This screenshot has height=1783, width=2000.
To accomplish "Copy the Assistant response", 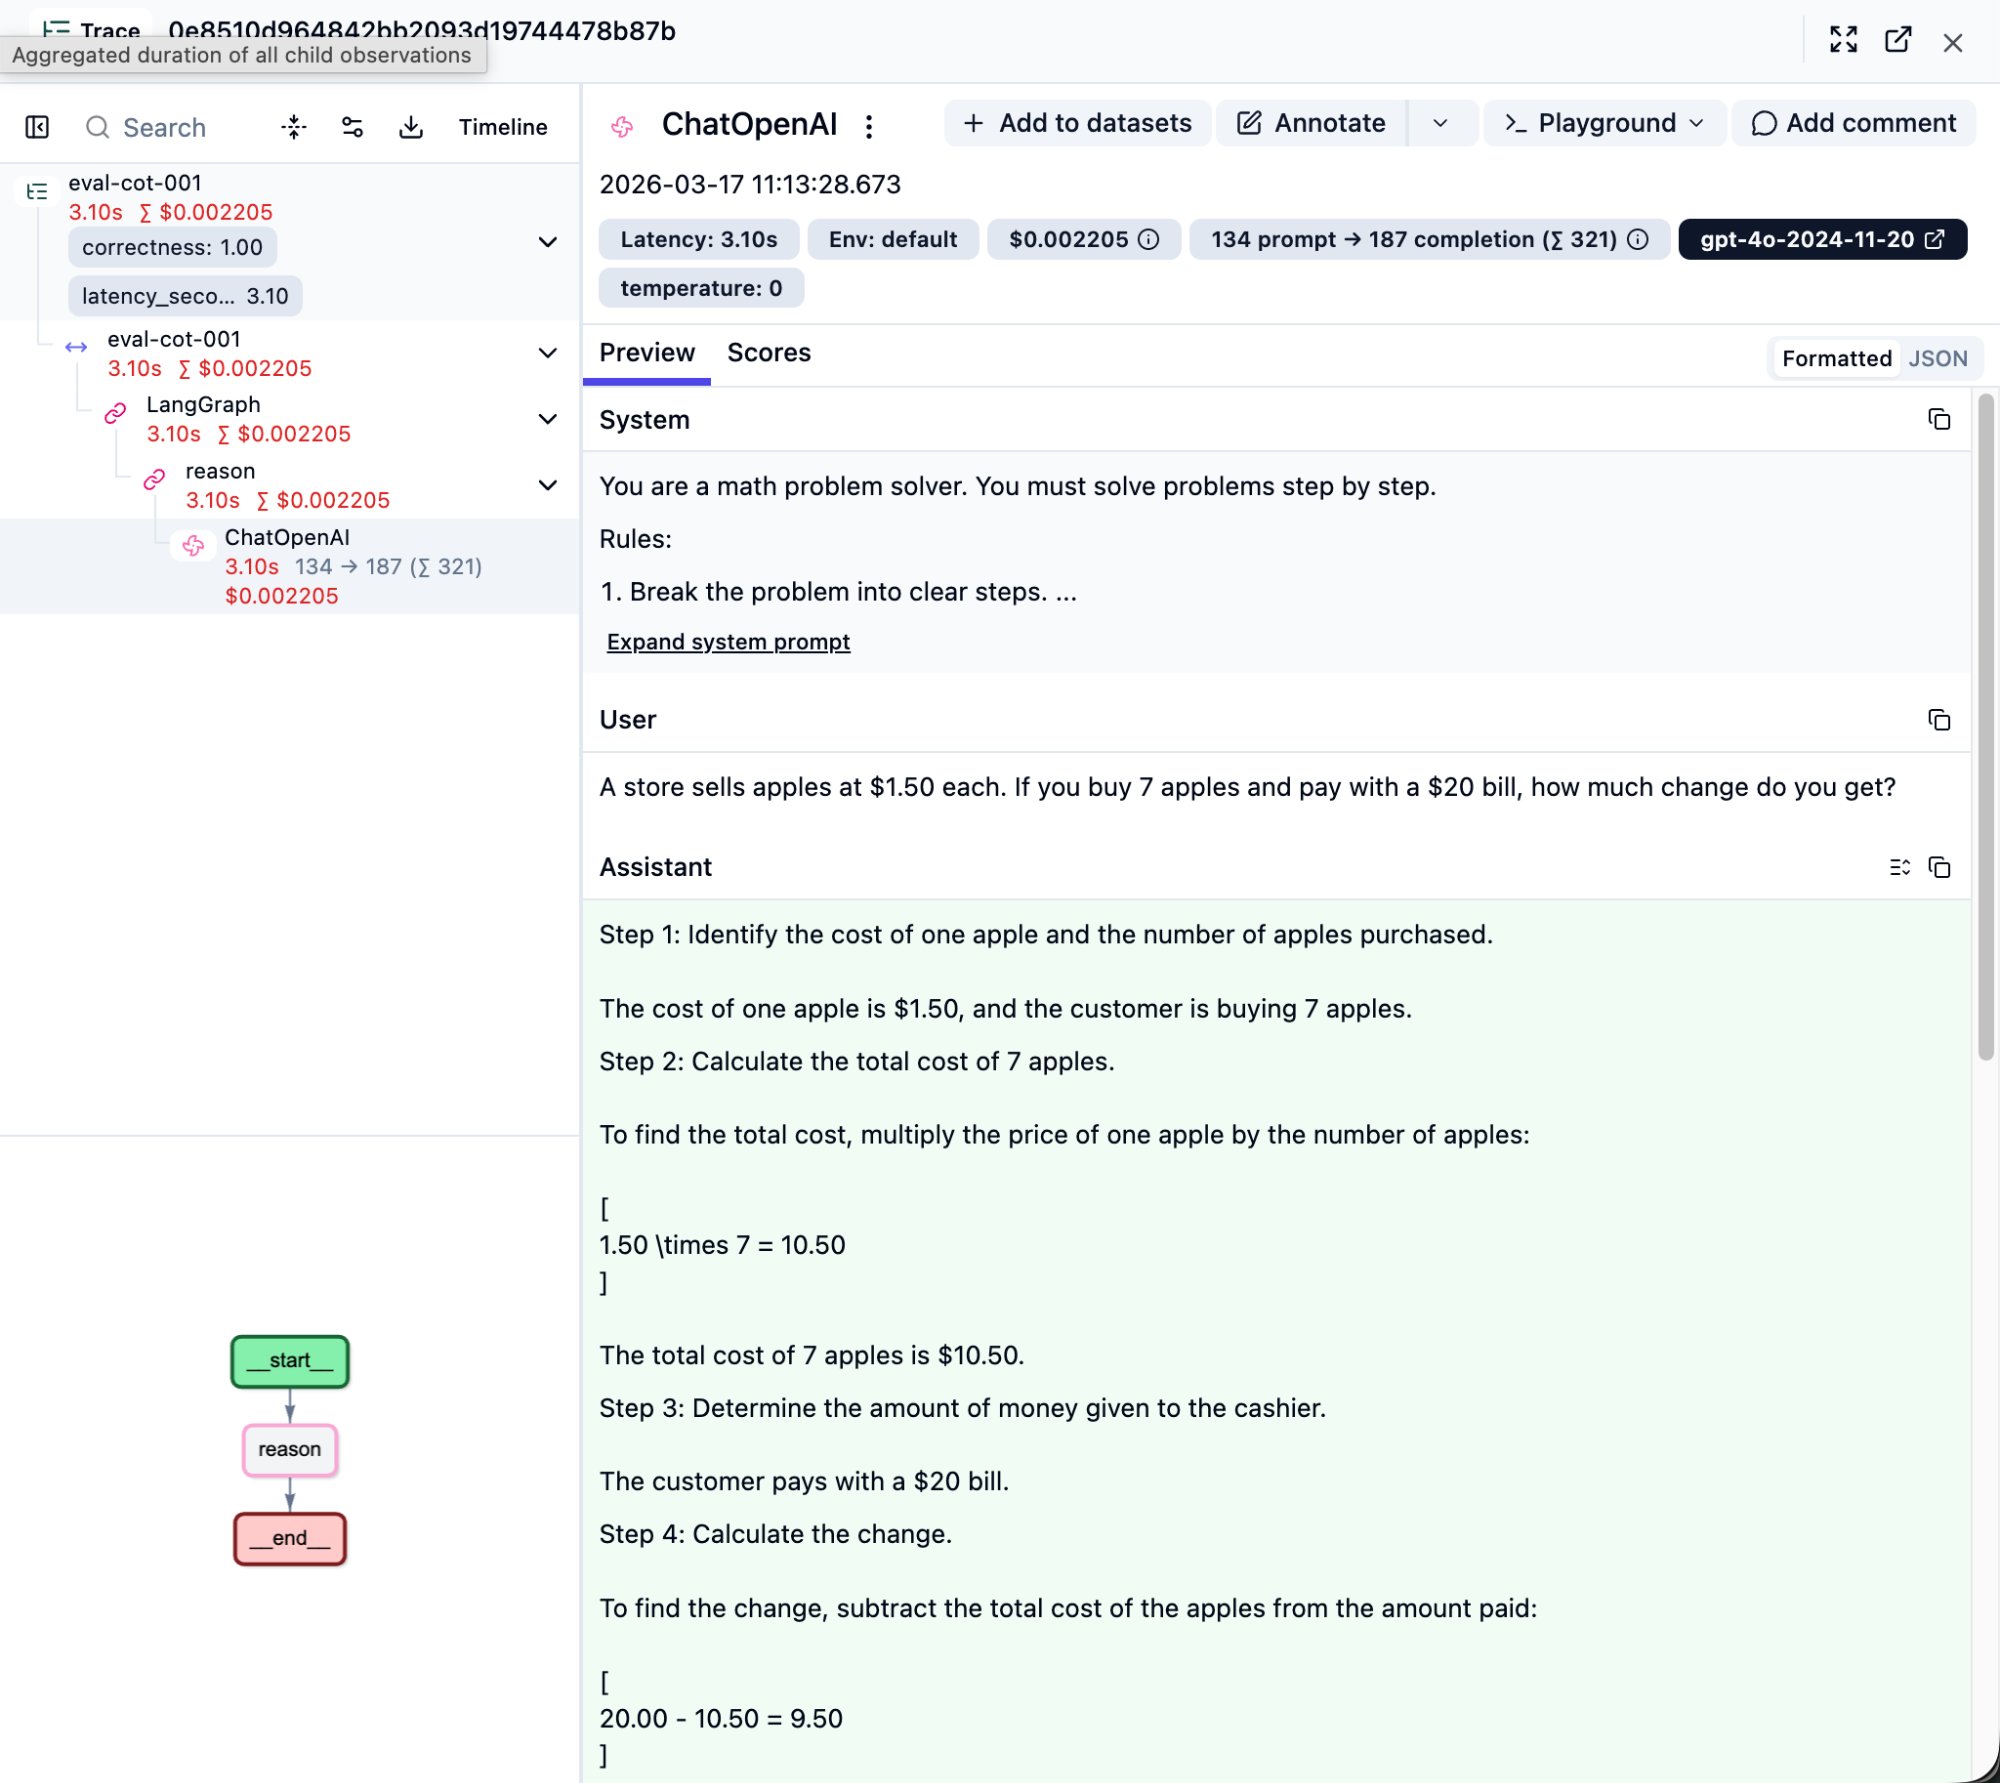I will (x=1940, y=867).
